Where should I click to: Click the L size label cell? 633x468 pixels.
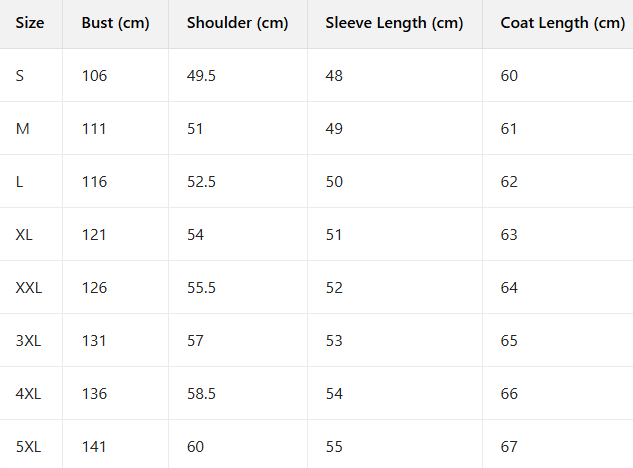[x=20, y=182]
